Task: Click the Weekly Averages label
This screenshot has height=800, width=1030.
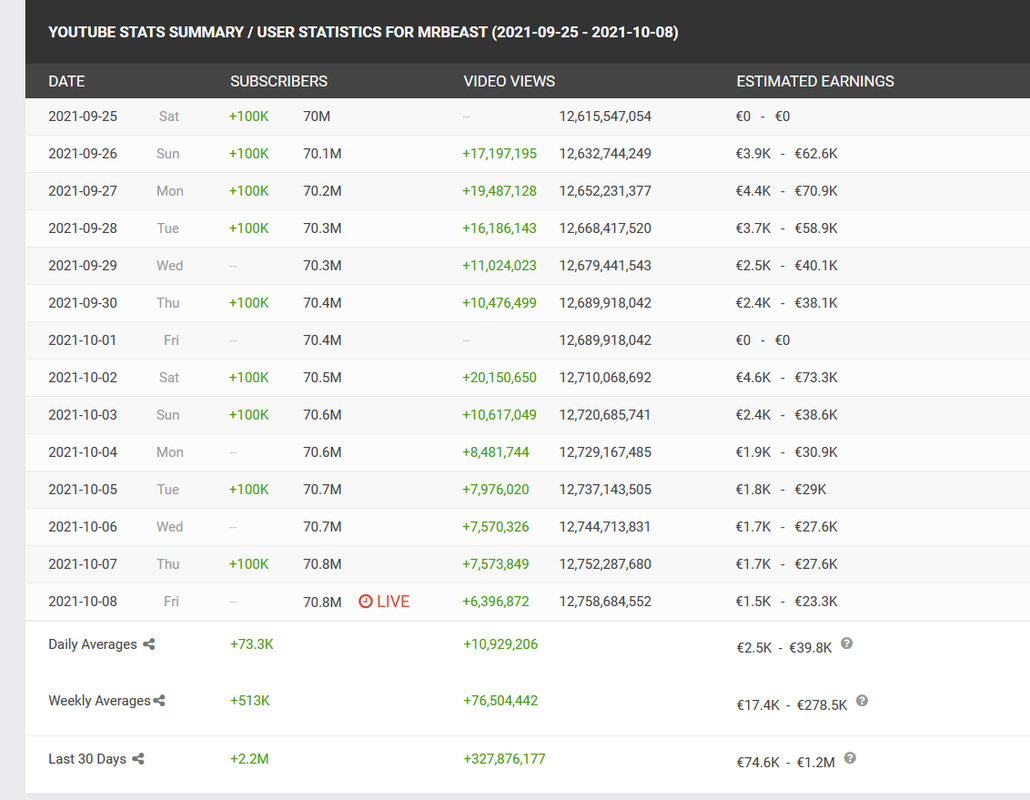Action: point(99,701)
